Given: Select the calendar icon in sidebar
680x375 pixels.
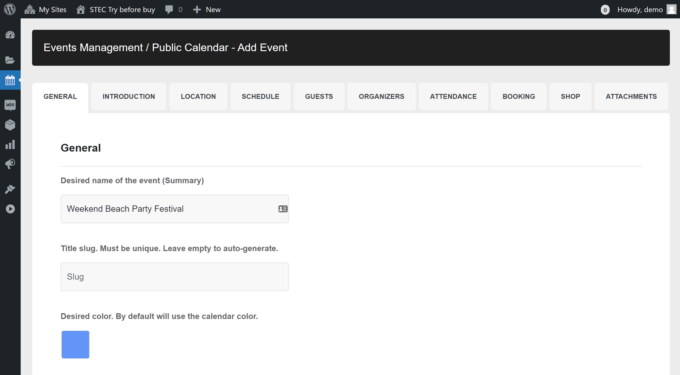Looking at the screenshot, I should tap(10, 80).
